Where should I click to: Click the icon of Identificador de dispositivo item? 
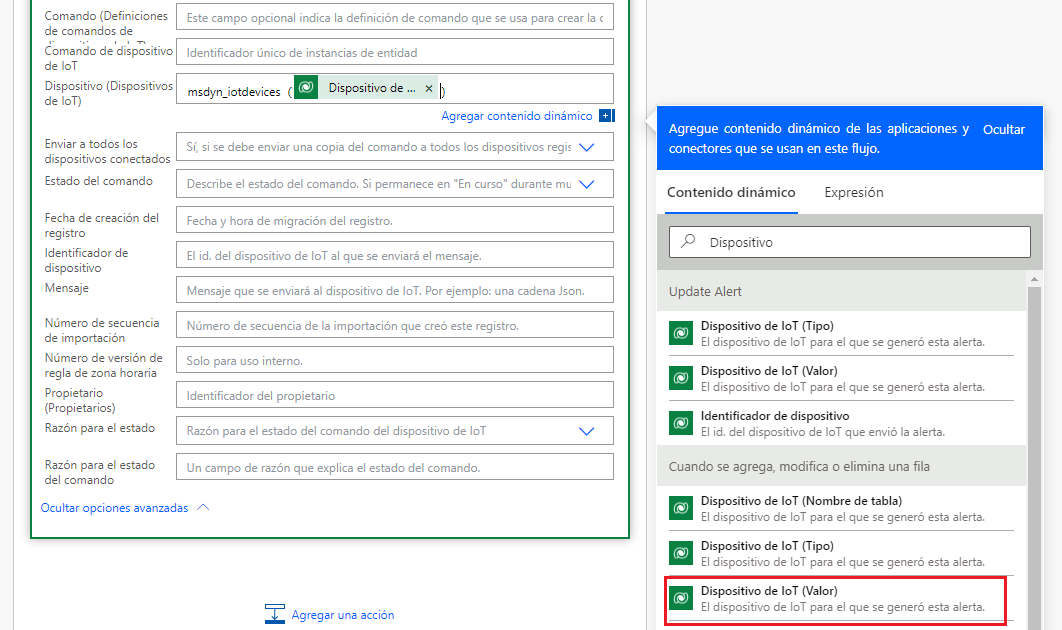[x=681, y=423]
